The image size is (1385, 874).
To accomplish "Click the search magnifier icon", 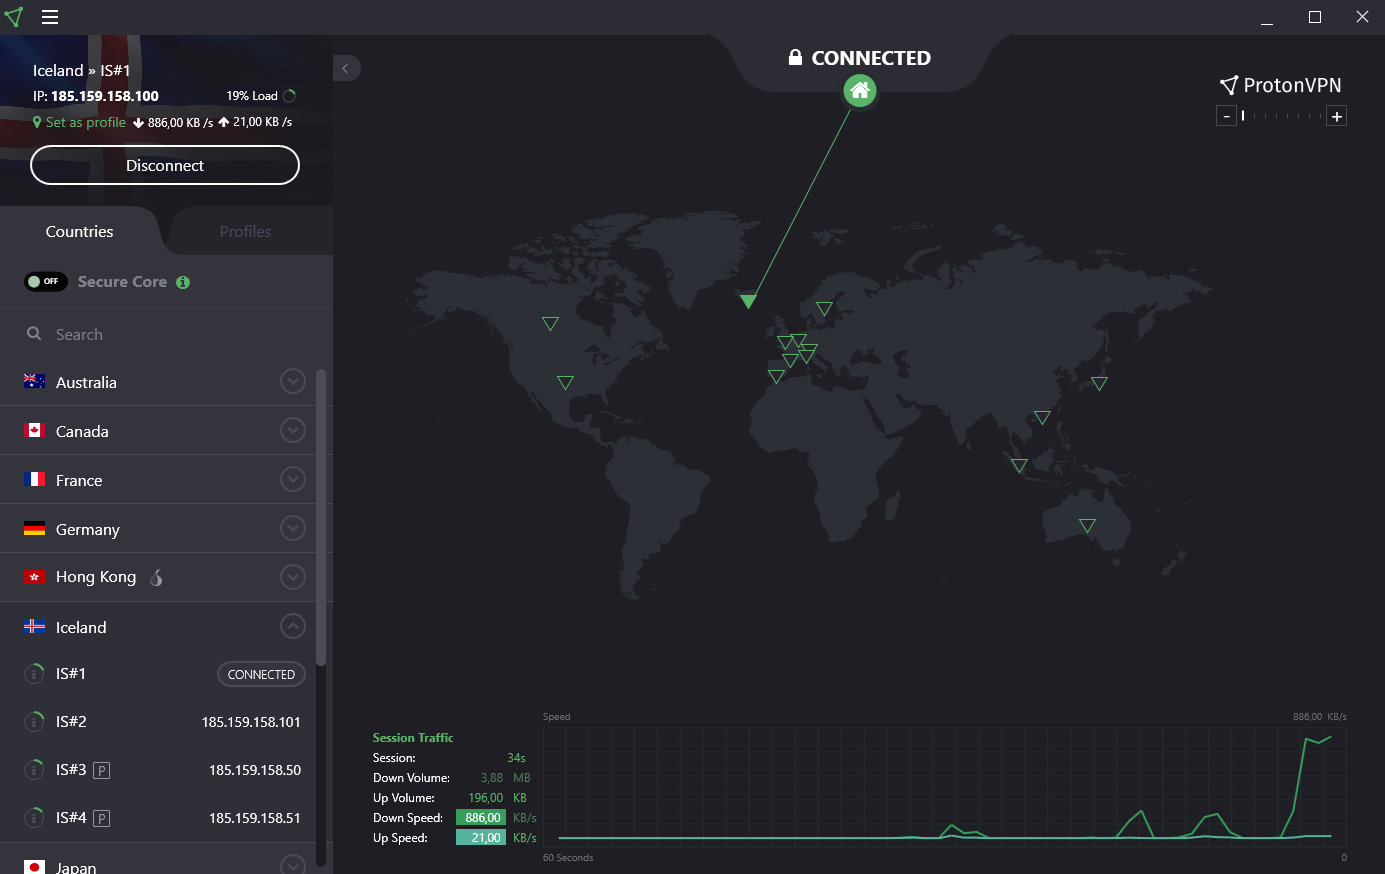I will pyautogui.click(x=34, y=334).
